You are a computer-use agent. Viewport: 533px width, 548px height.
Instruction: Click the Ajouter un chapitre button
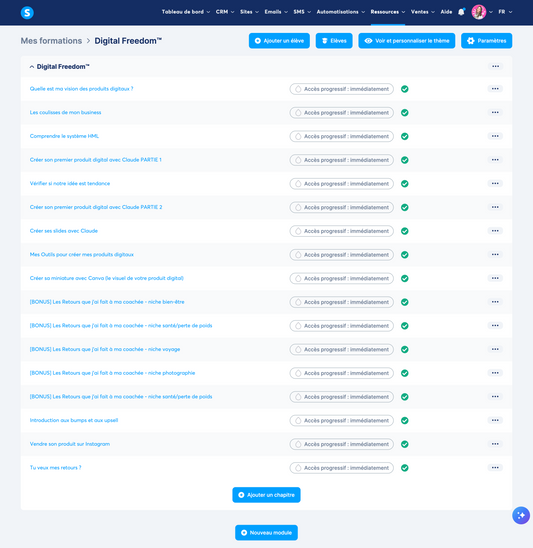[266, 495]
